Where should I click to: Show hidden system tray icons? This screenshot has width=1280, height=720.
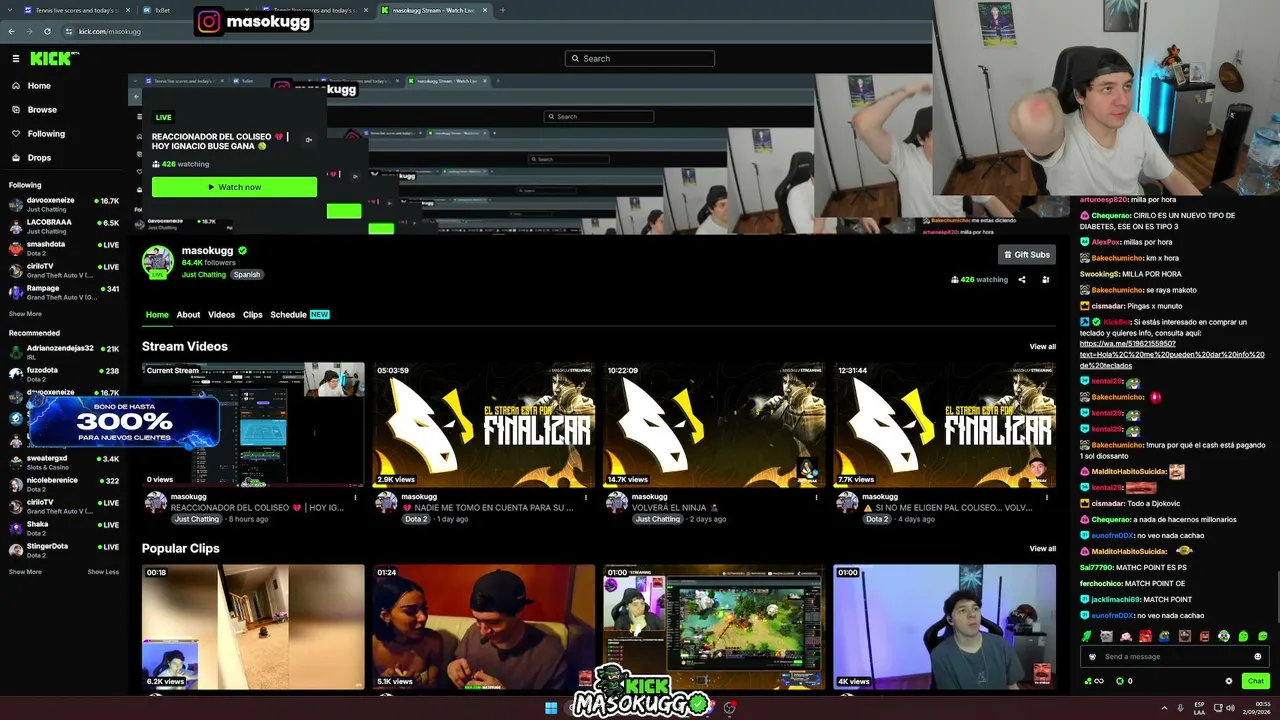point(1164,708)
